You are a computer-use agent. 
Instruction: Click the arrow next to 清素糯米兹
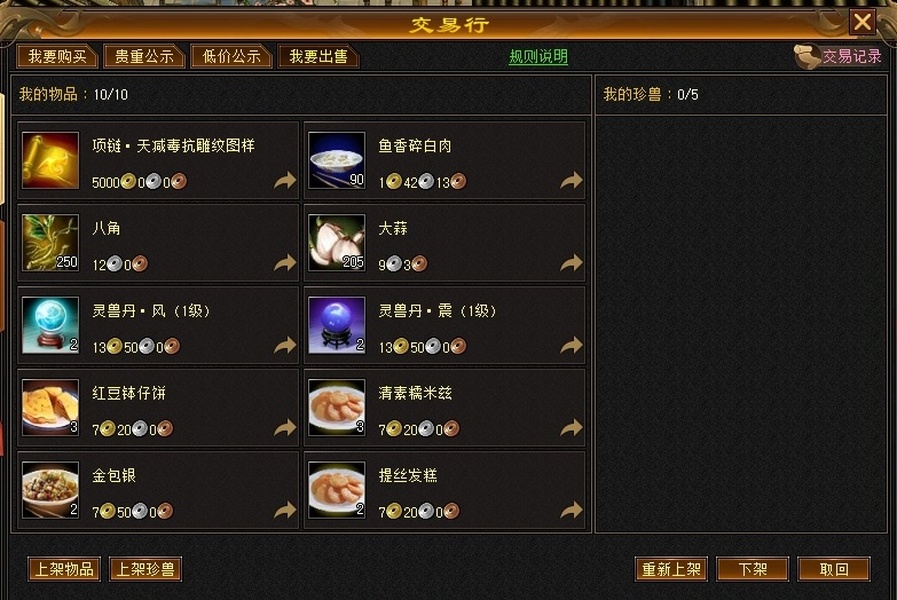point(571,428)
